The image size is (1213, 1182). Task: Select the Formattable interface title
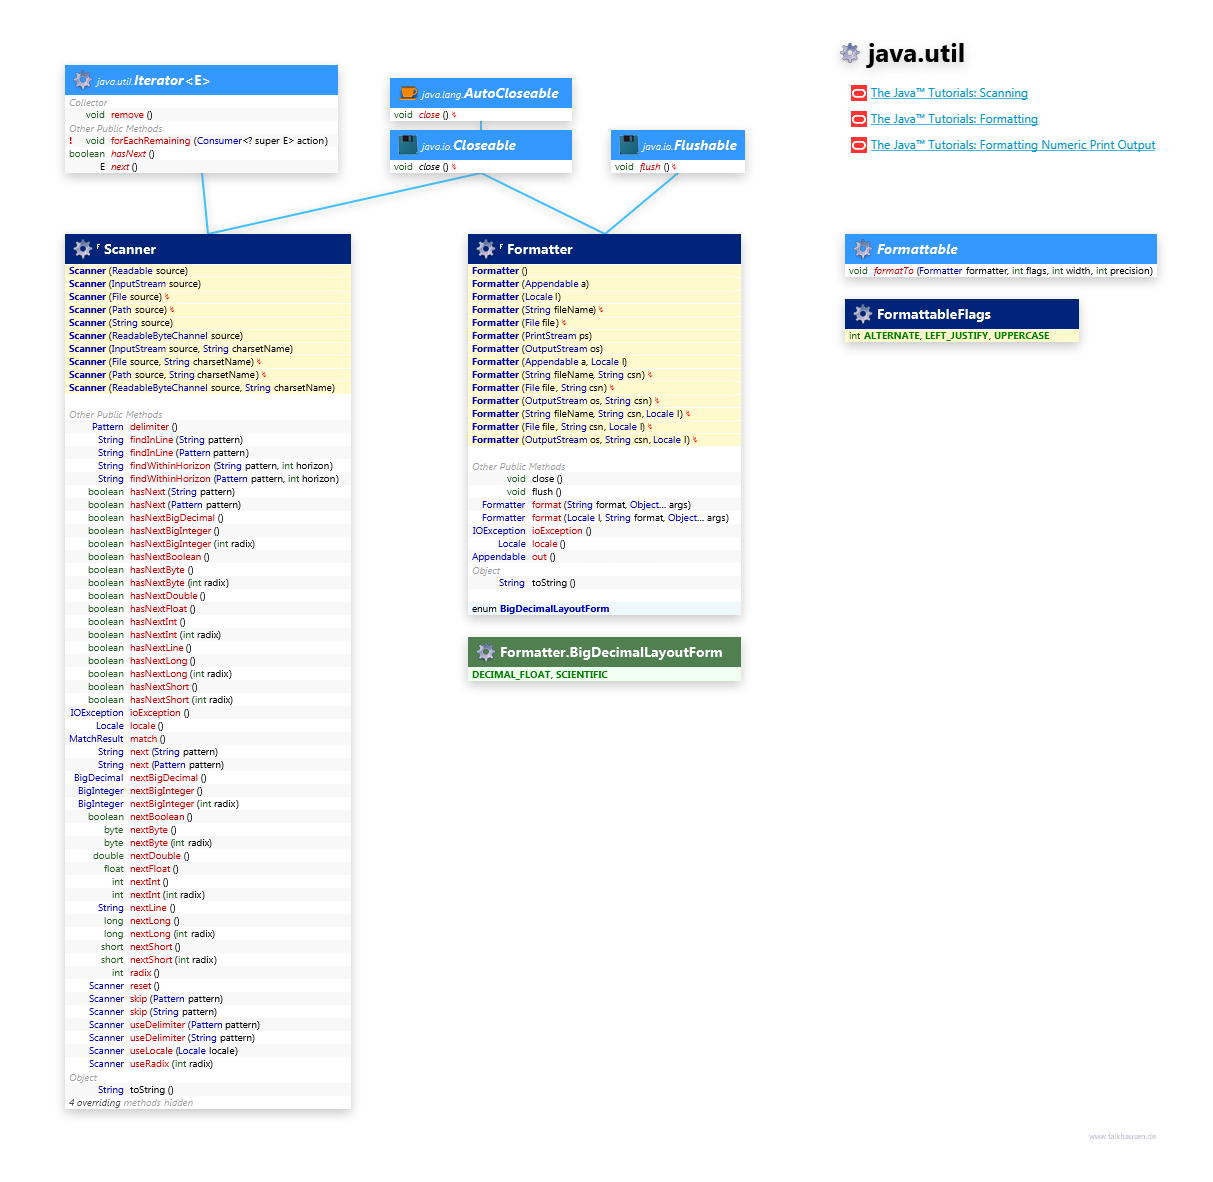(x=917, y=249)
